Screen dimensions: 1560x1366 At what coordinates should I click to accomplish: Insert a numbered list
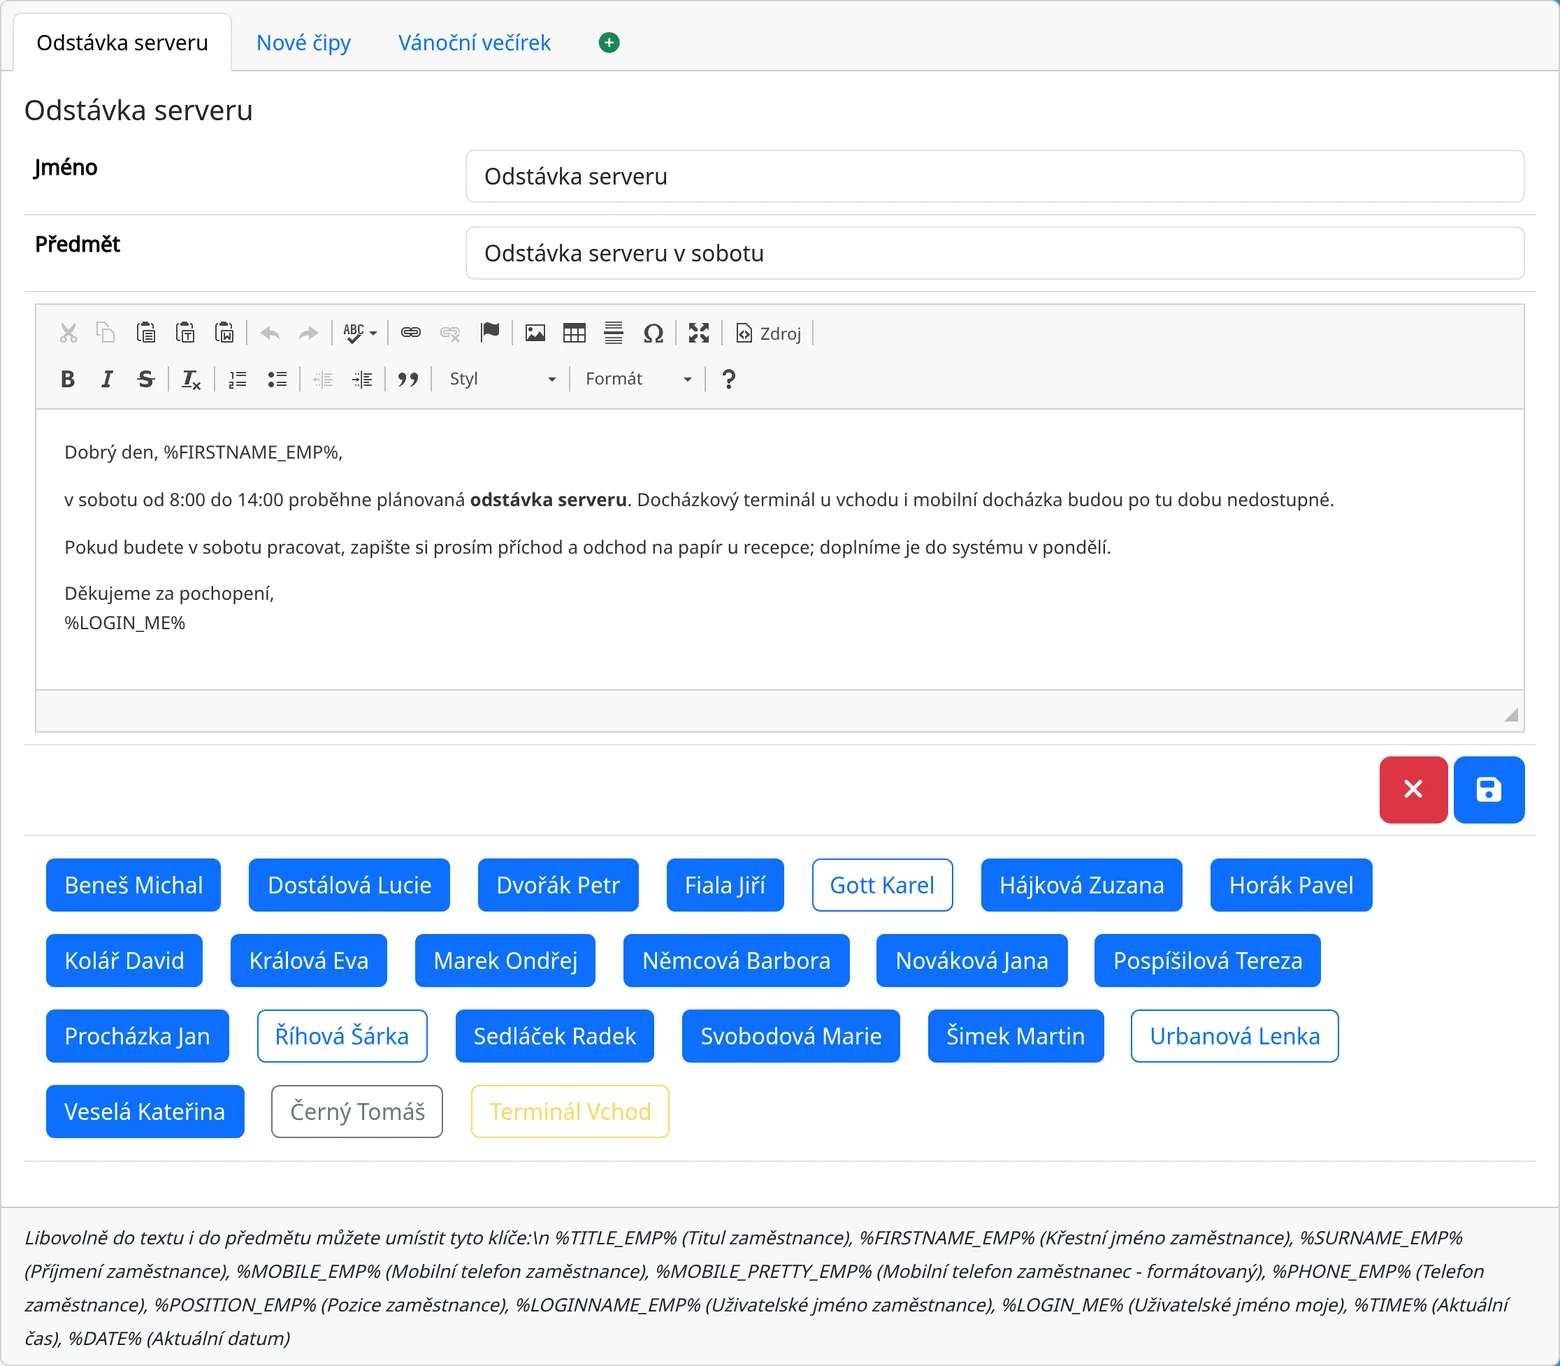237,379
